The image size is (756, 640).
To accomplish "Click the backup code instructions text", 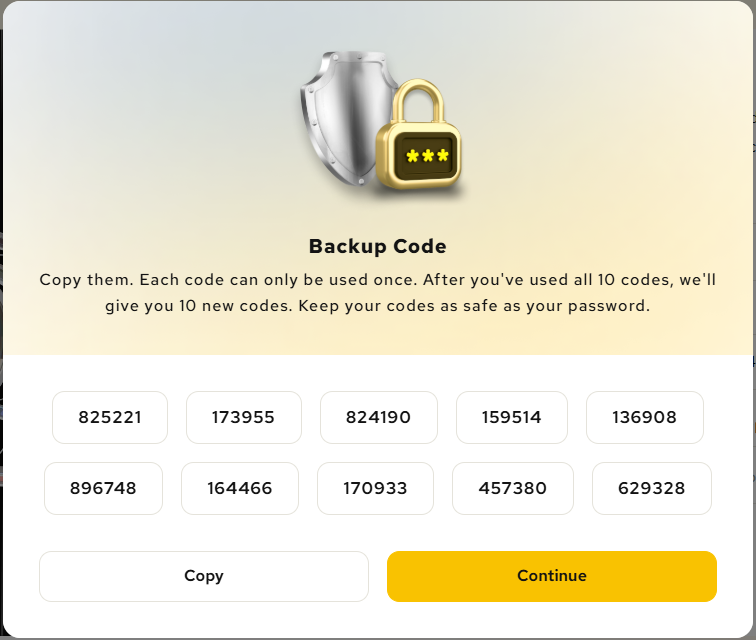I will [x=377, y=293].
